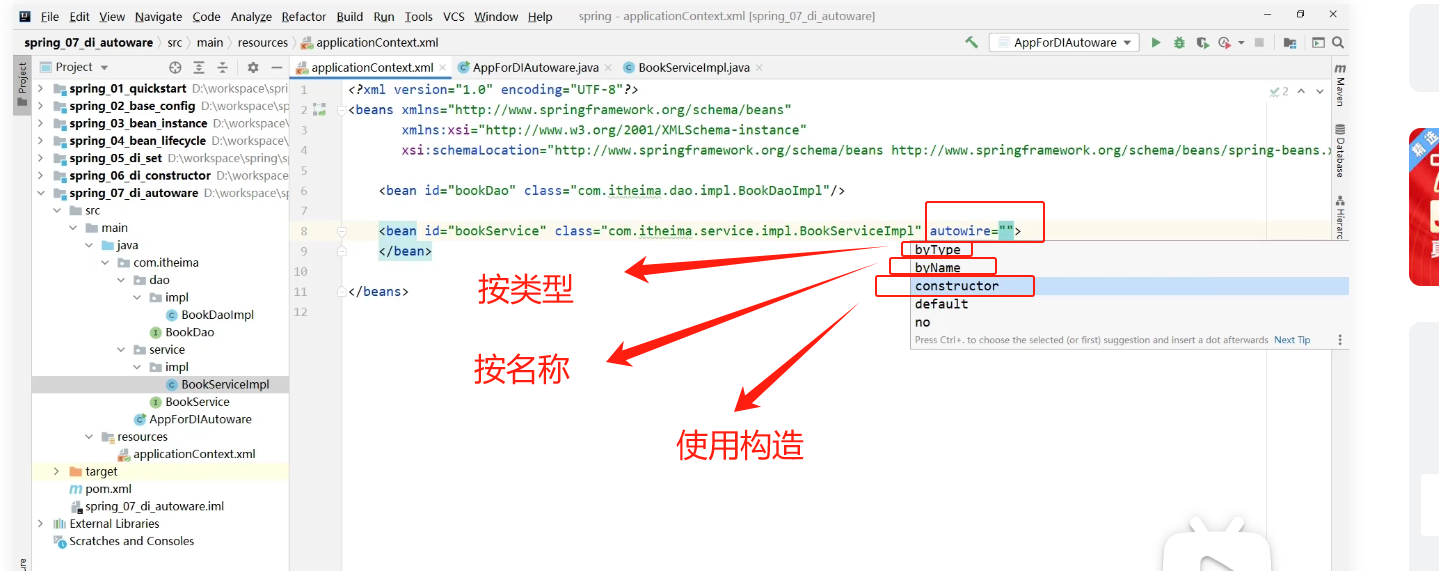This screenshot has height=571, width=1439.
Task: Select no completion suggestion
Action: click(1127, 322)
